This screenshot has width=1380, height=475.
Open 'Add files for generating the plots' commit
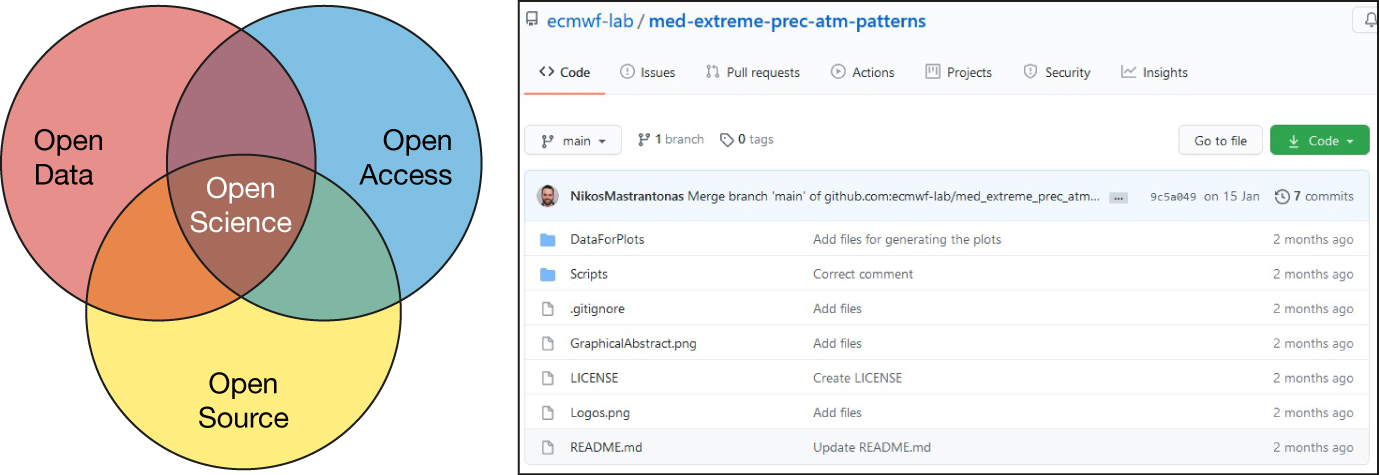[x=907, y=239]
